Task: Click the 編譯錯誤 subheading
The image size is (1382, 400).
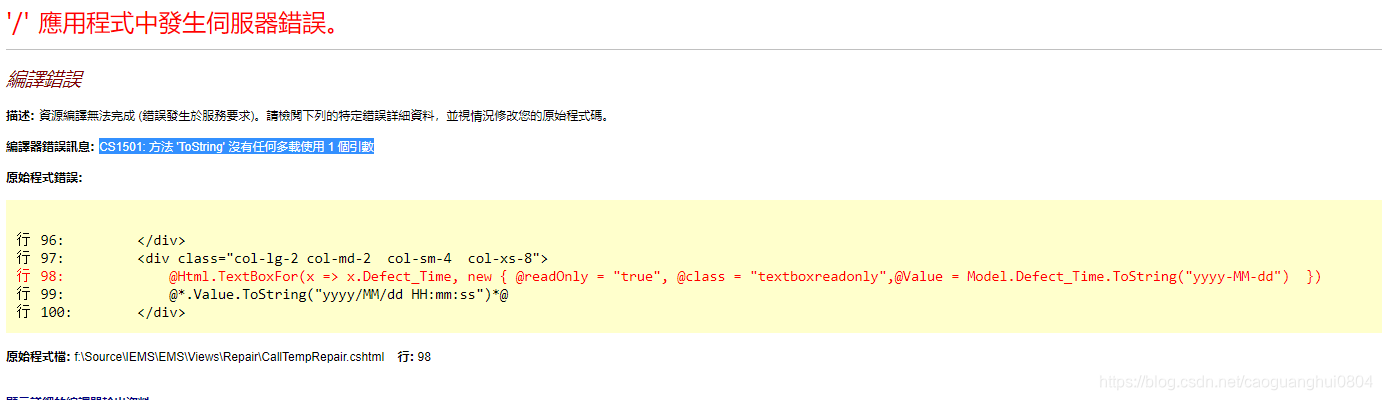Action: 44,79
